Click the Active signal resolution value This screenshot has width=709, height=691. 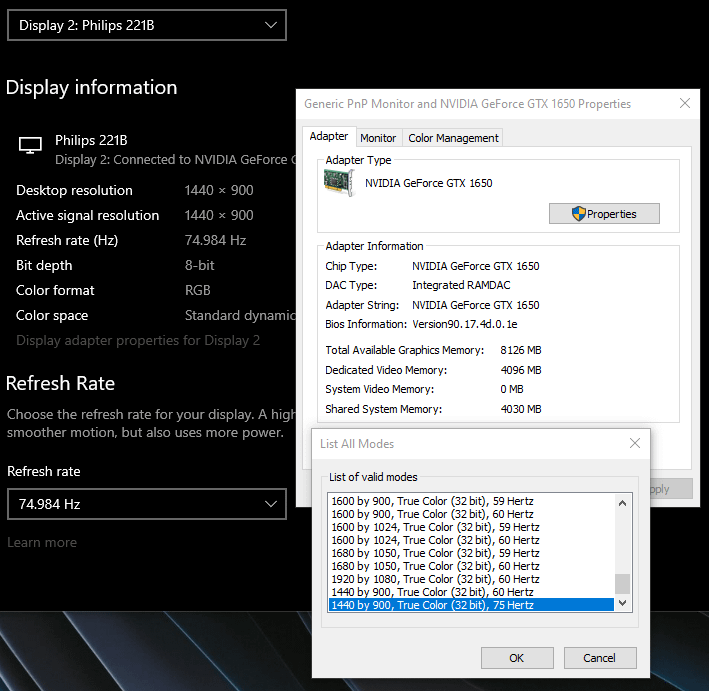[219, 215]
